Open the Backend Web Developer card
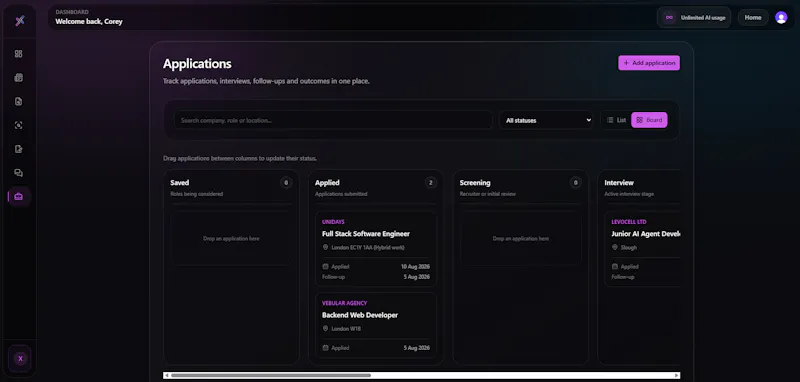The image size is (800, 382). pyautogui.click(x=376, y=325)
